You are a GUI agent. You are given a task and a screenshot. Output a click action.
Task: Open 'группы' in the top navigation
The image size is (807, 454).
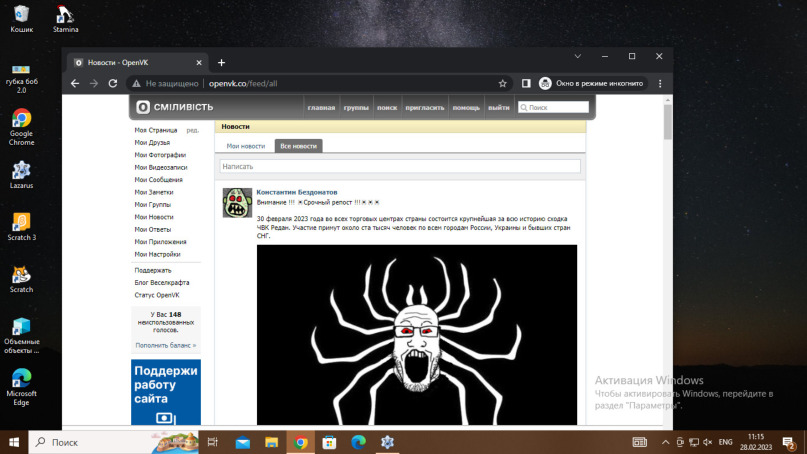(355, 107)
